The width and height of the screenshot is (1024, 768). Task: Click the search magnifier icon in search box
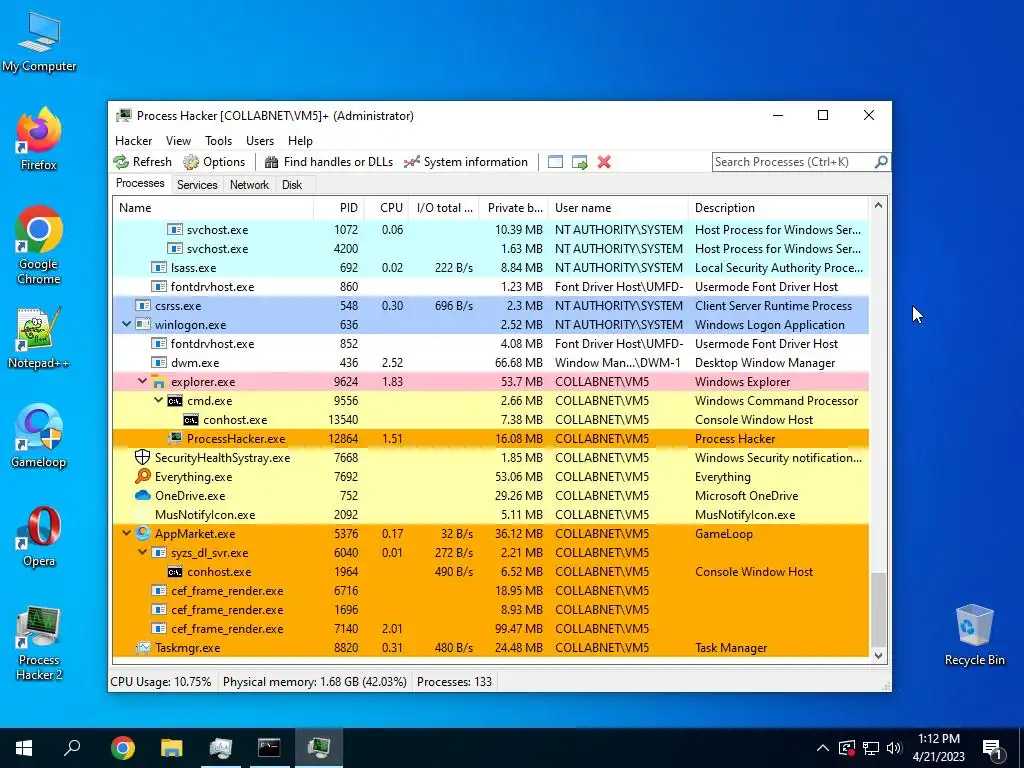[x=881, y=161]
